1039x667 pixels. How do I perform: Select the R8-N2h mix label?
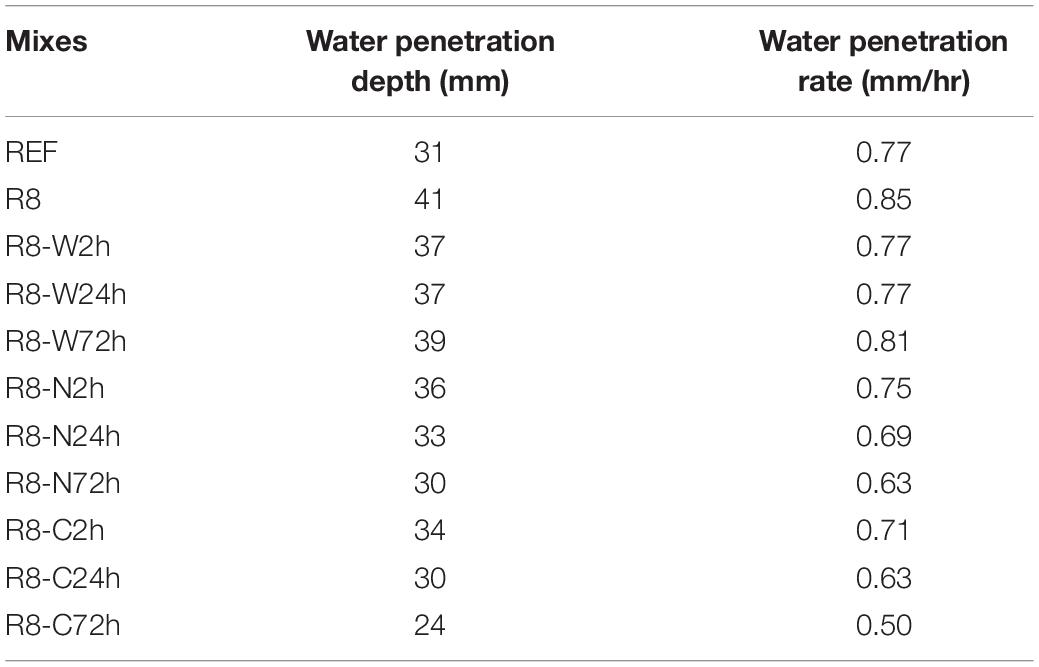(55, 388)
